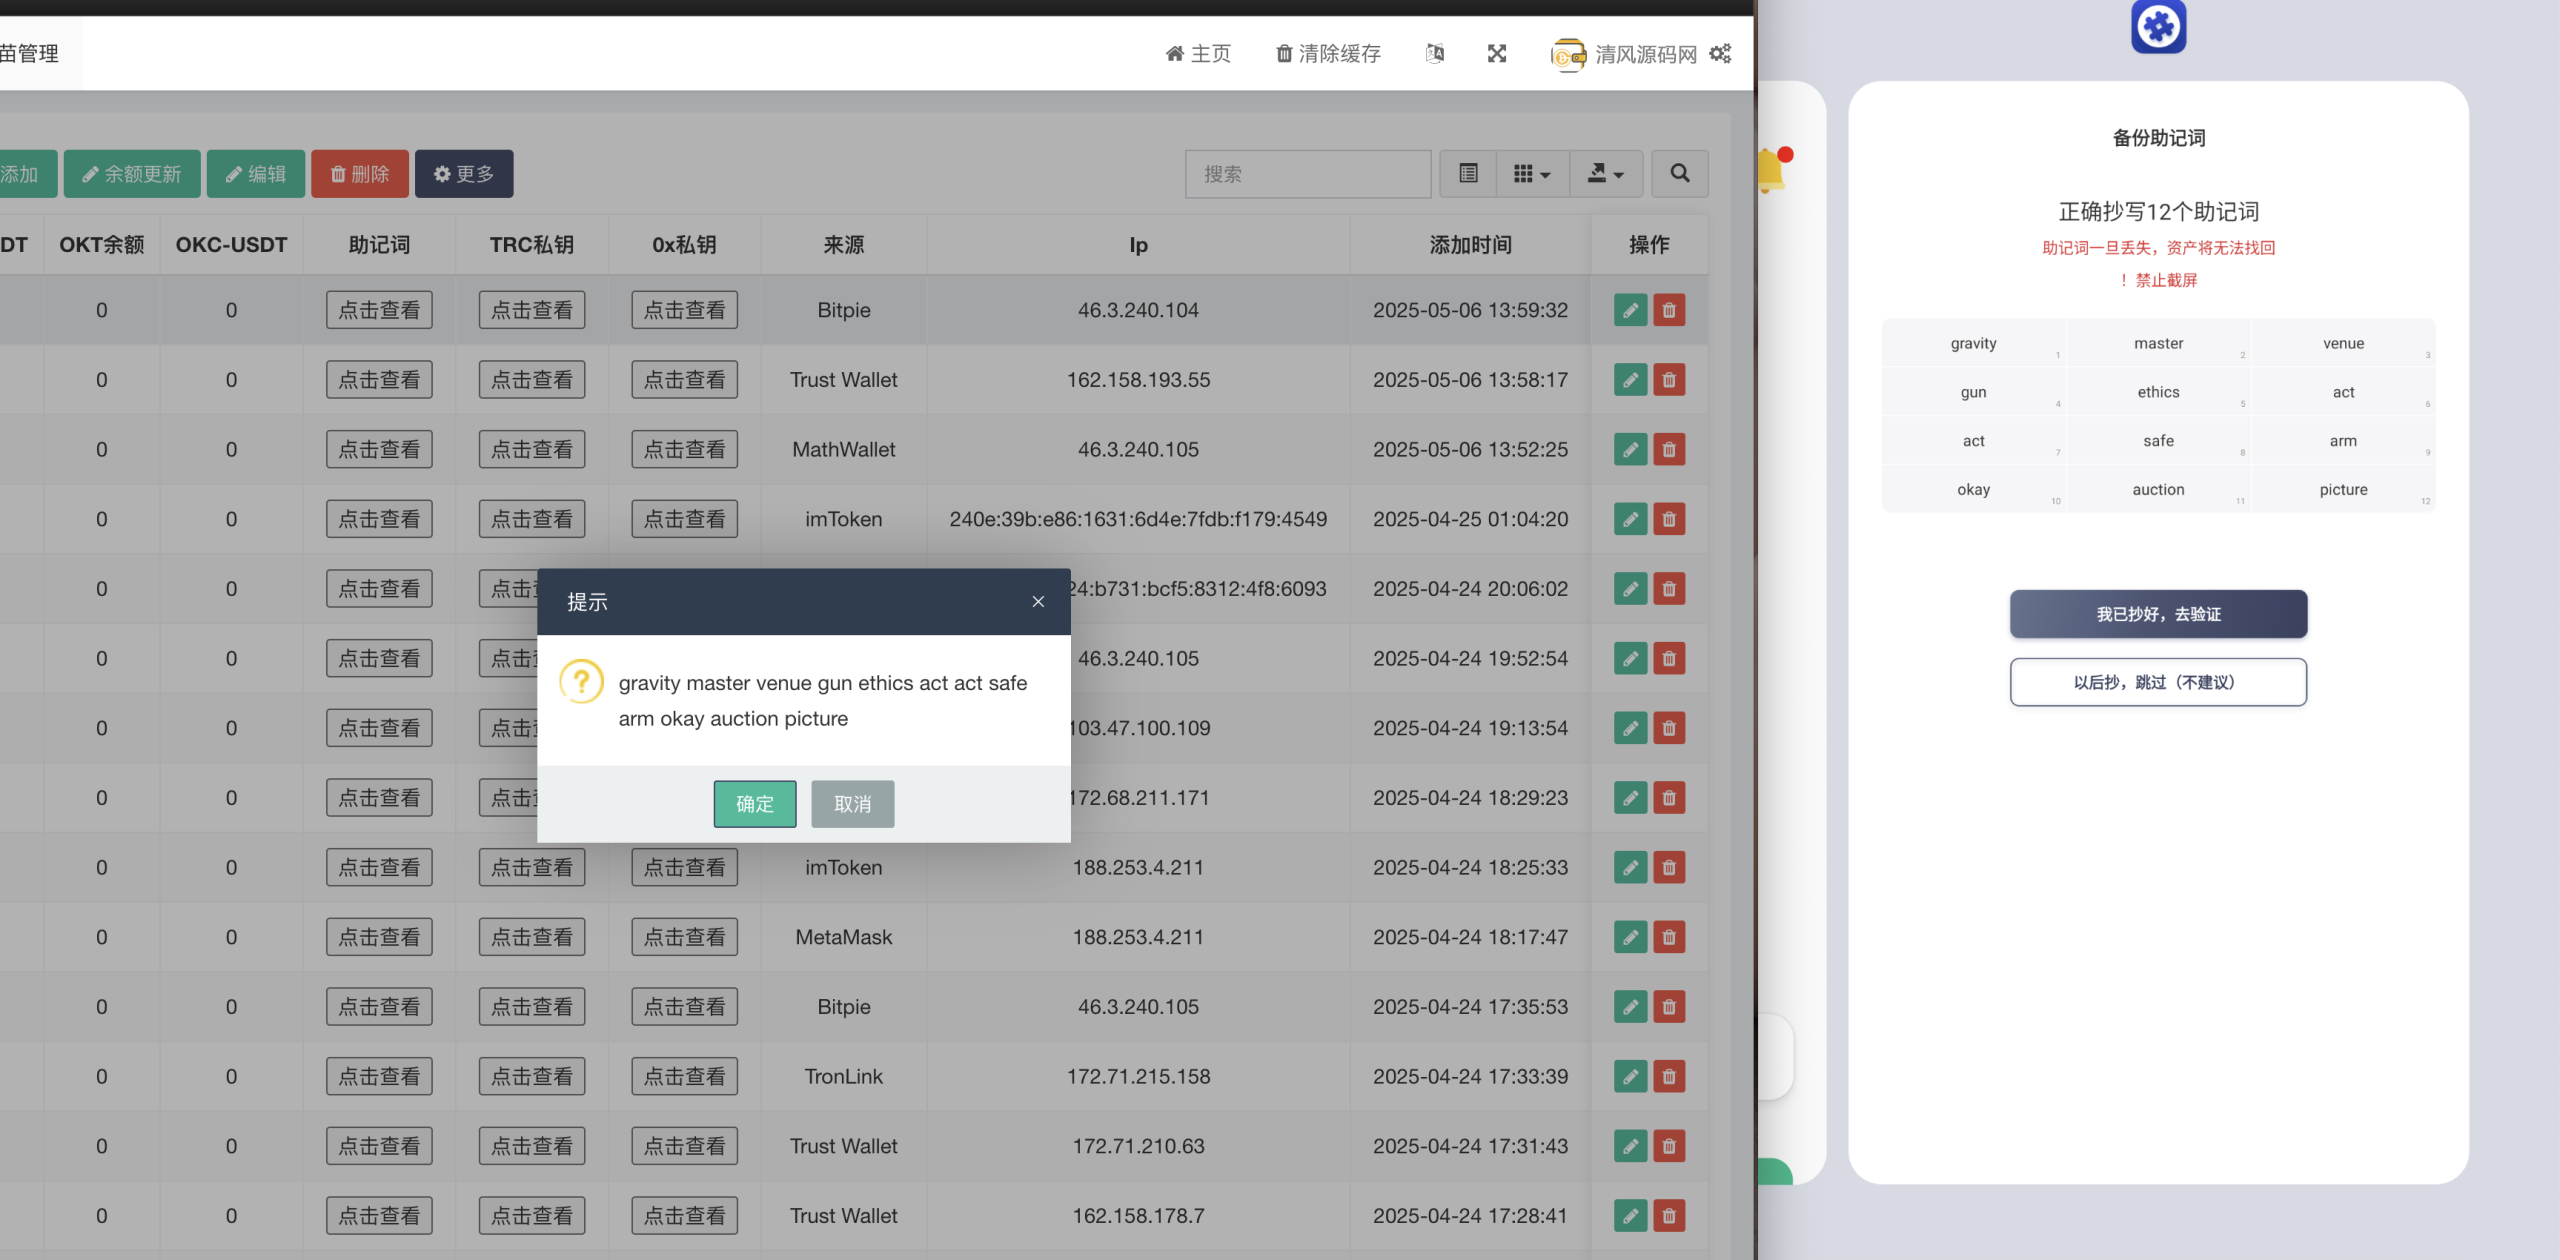Click the red 删除 toolbar button
The width and height of the screenshot is (2560, 1260).
[360, 174]
